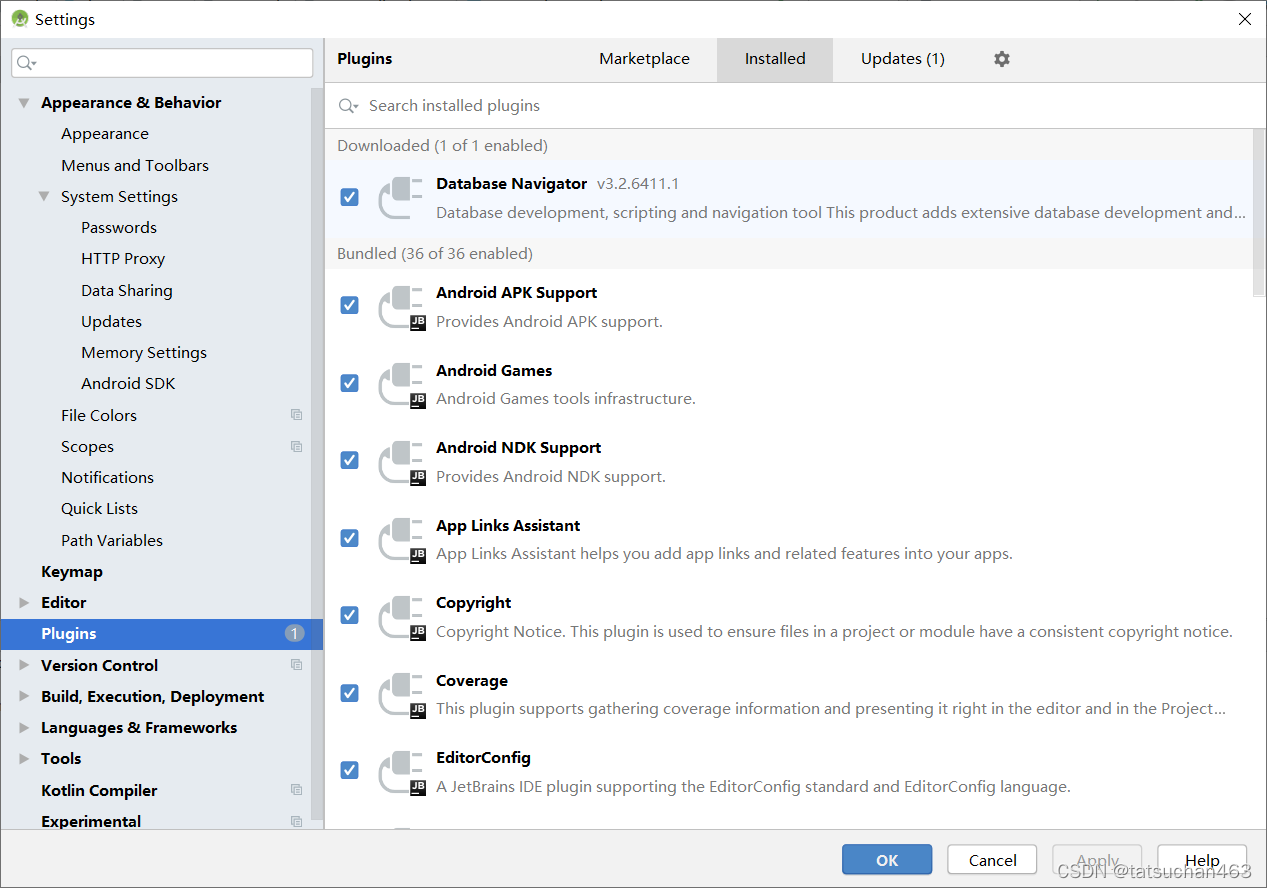Toggle the Android NDK Support checkbox
This screenshot has width=1267, height=888.
349,460
